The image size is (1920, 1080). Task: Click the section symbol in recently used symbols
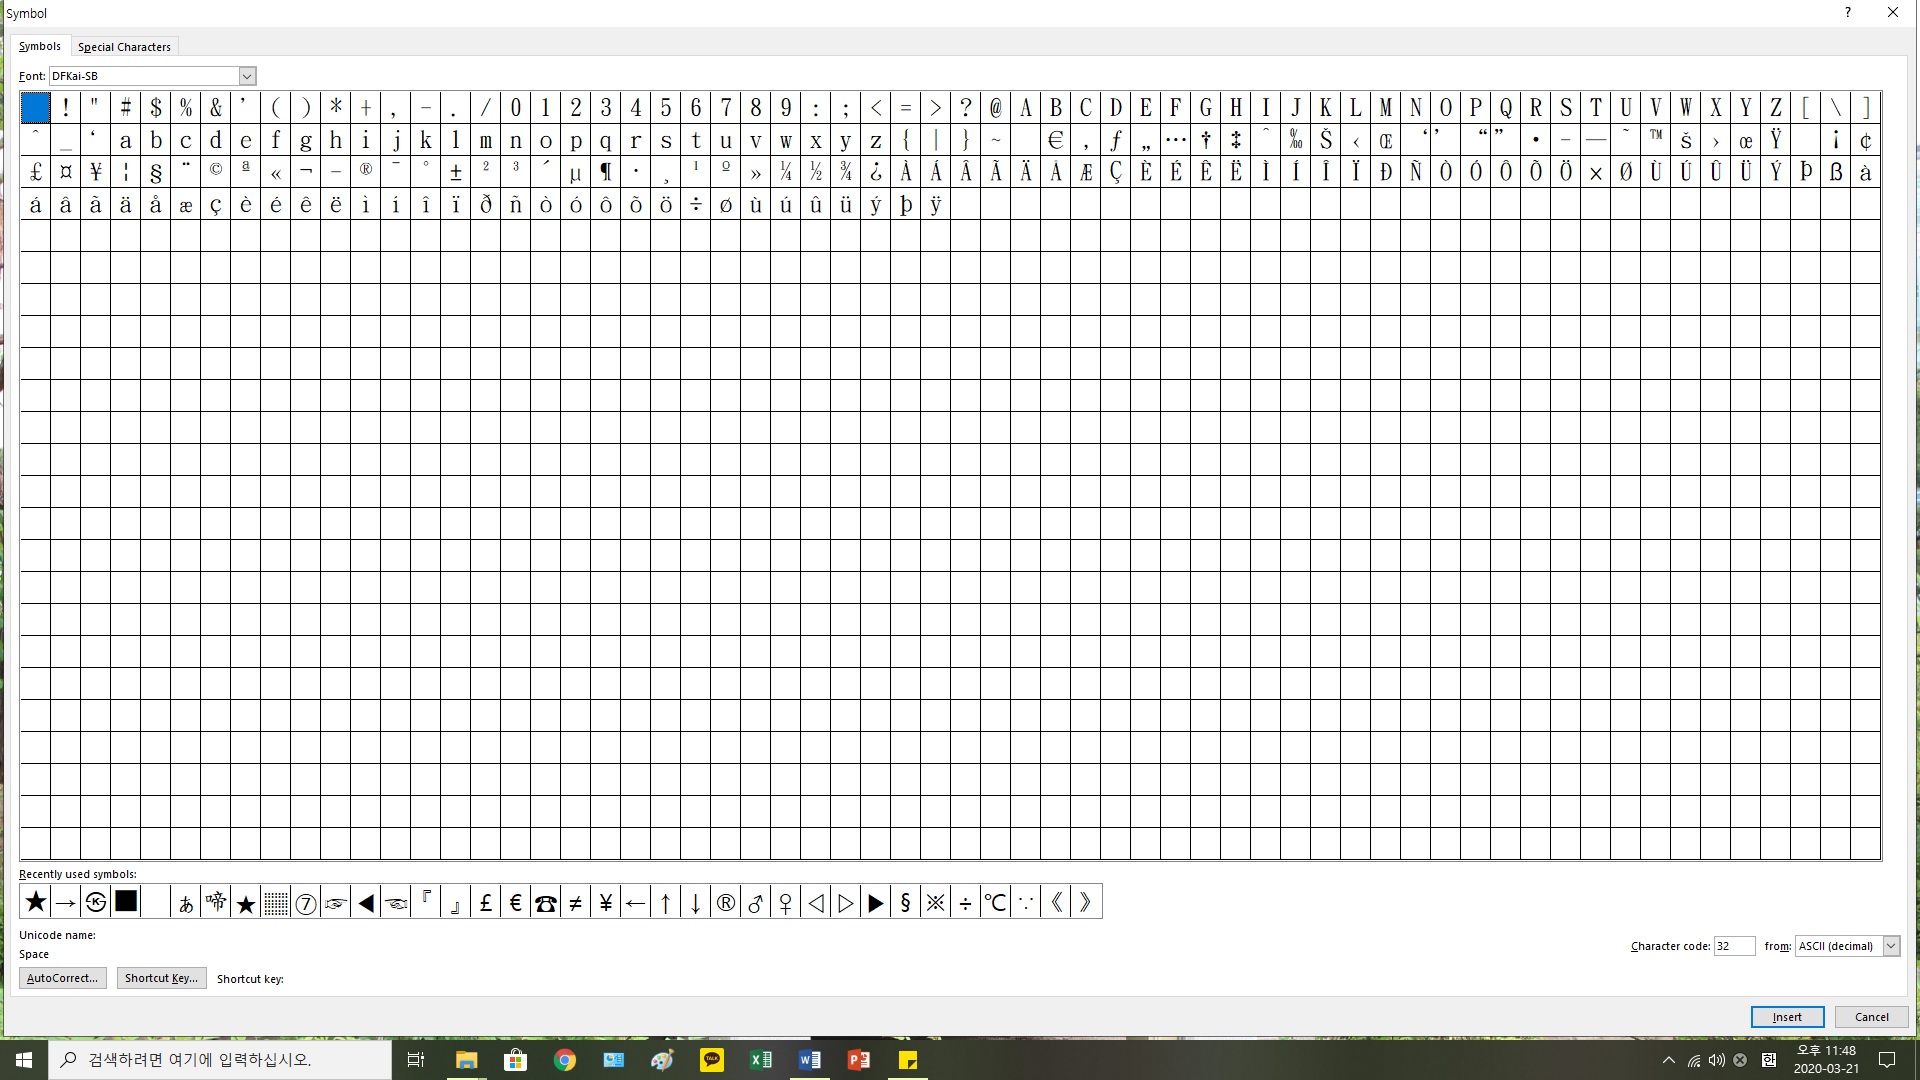click(x=906, y=902)
